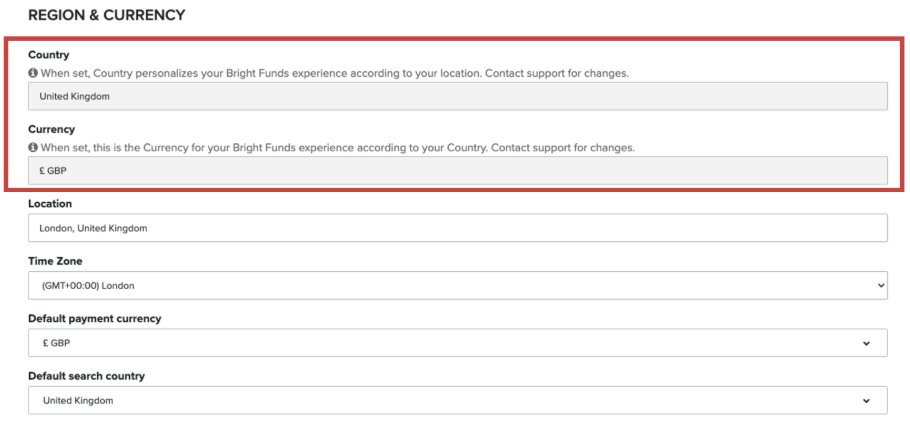Click the chevron arrow on Time Zone select
Viewport: 910px width, 429px height.
pos(880,285)
